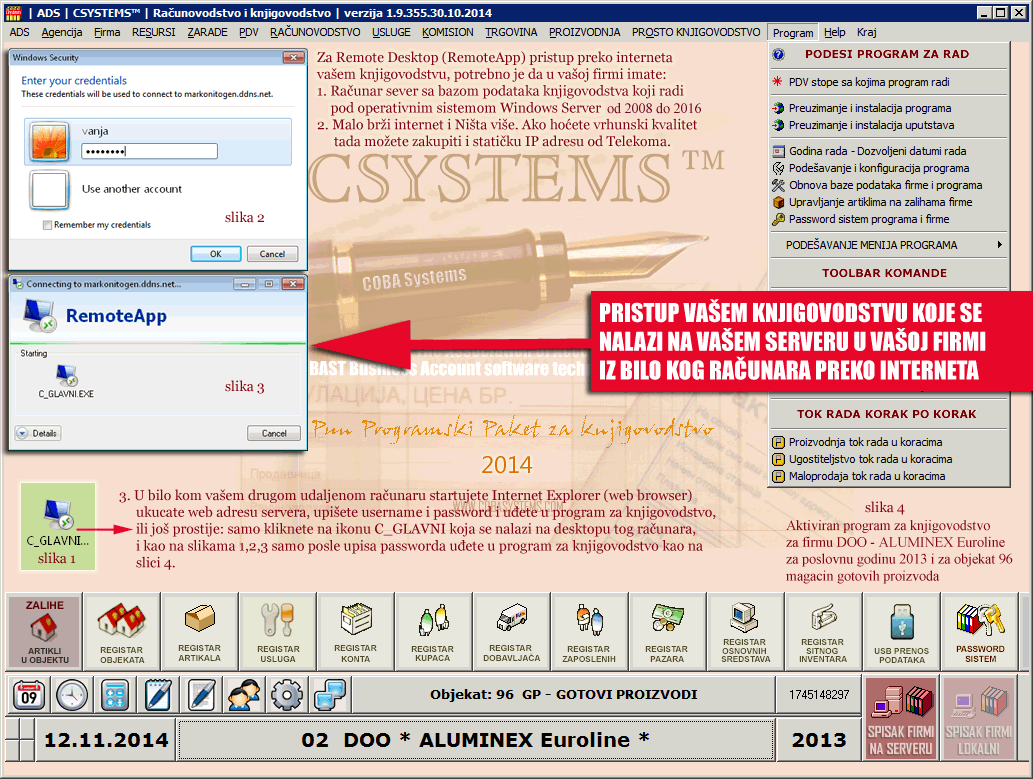Image resolution: width=1033 pixels, height=779 pixels.
Task: Expand Podešavanje Menija Programa submenu
Action: coord(889,245)
